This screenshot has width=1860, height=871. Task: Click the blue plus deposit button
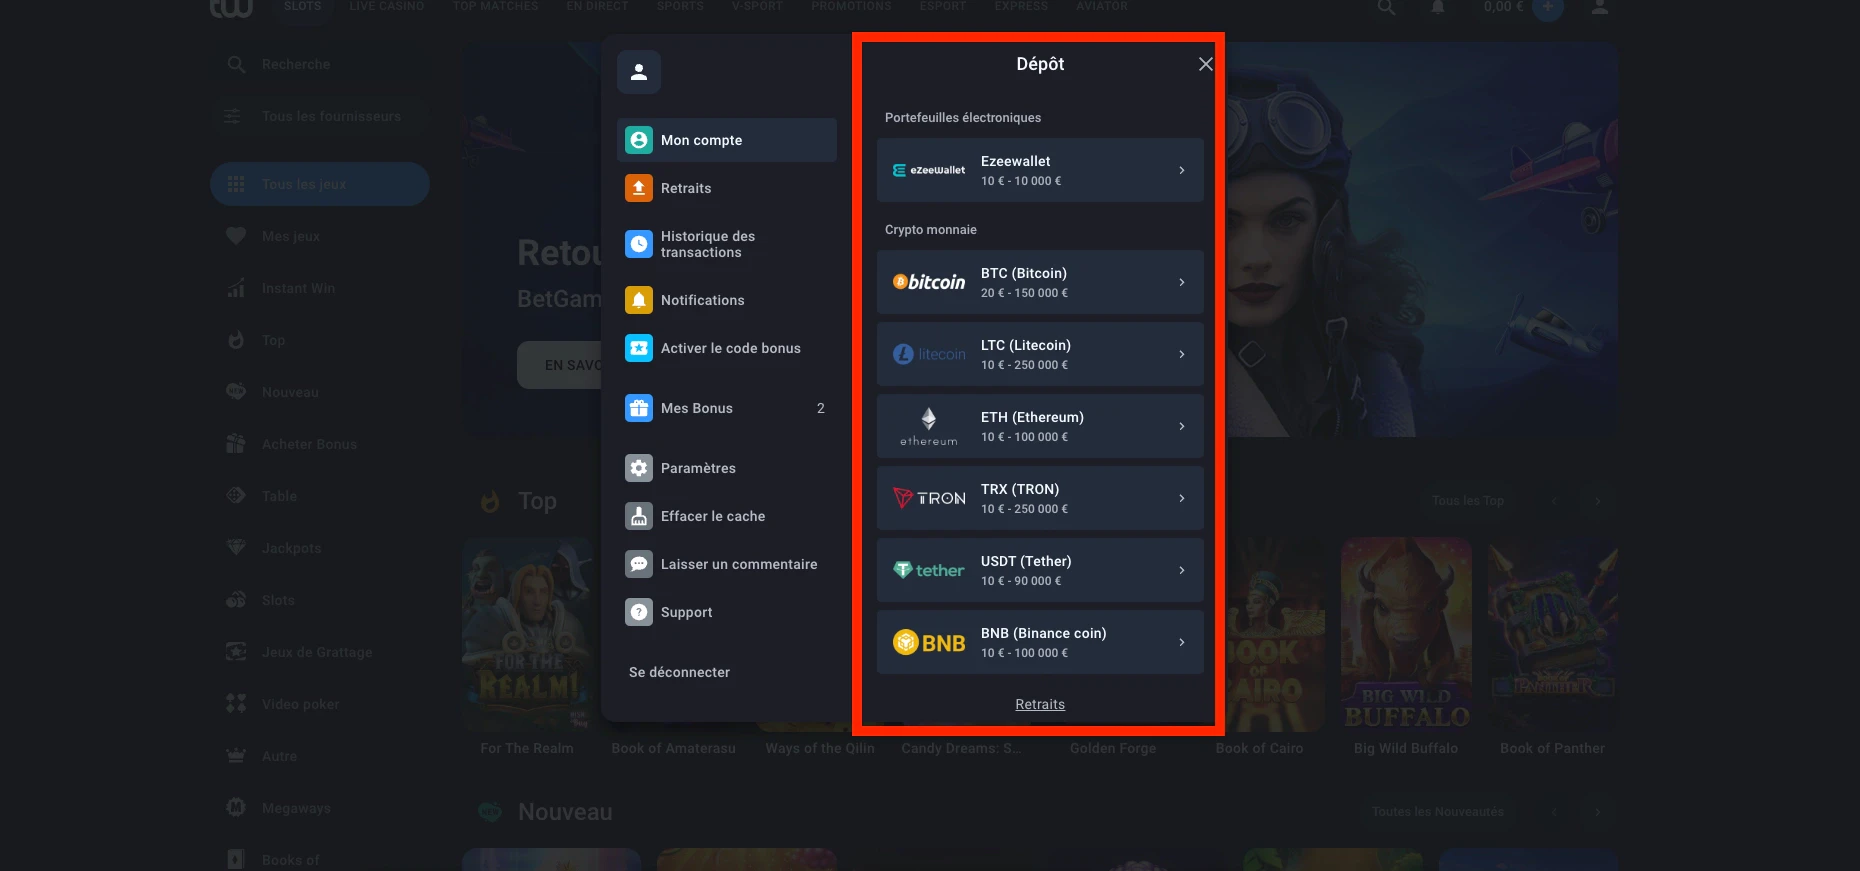tap(1547, 7)
